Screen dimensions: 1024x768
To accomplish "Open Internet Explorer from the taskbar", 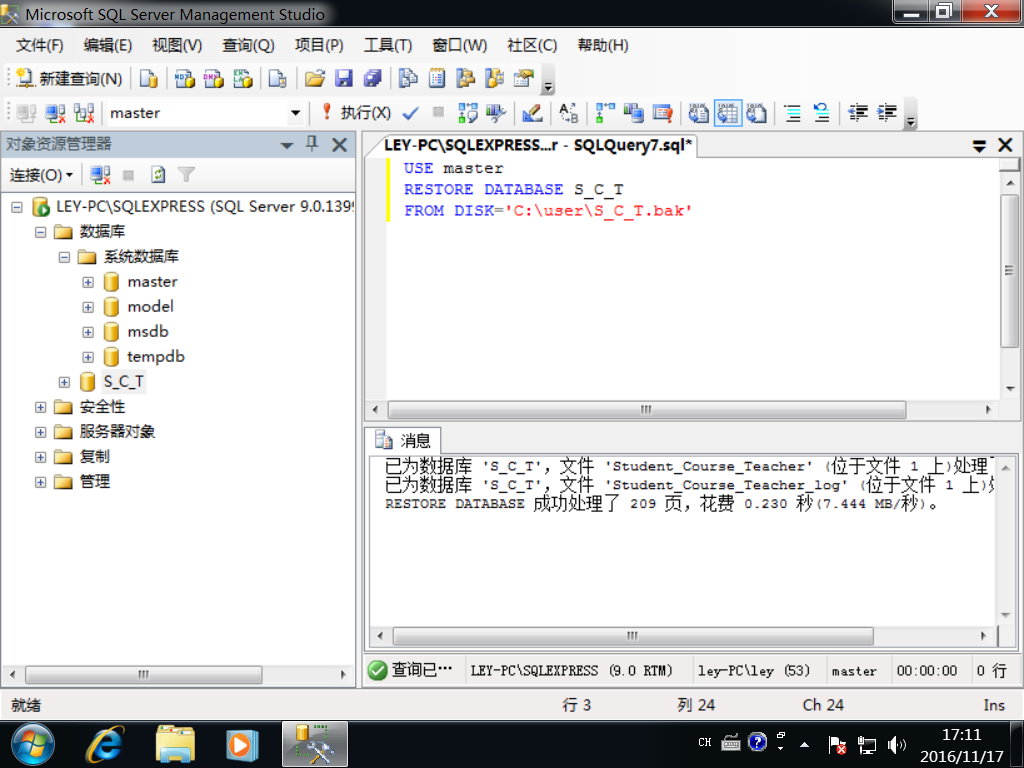I will pyautogui.click(x=105, y=744).
